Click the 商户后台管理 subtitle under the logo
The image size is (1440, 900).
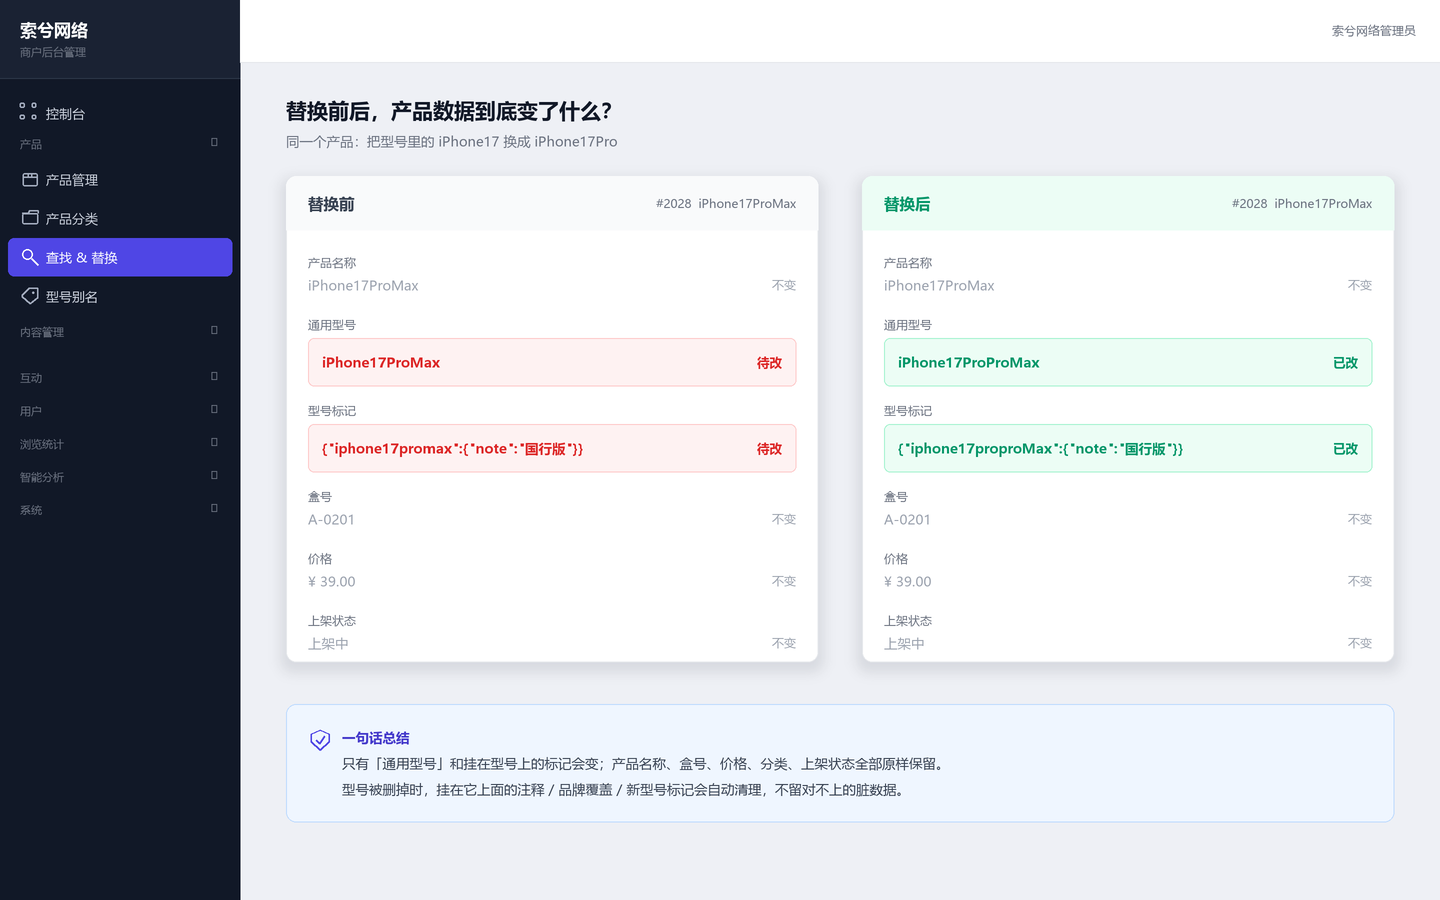[x=53, y=52]
